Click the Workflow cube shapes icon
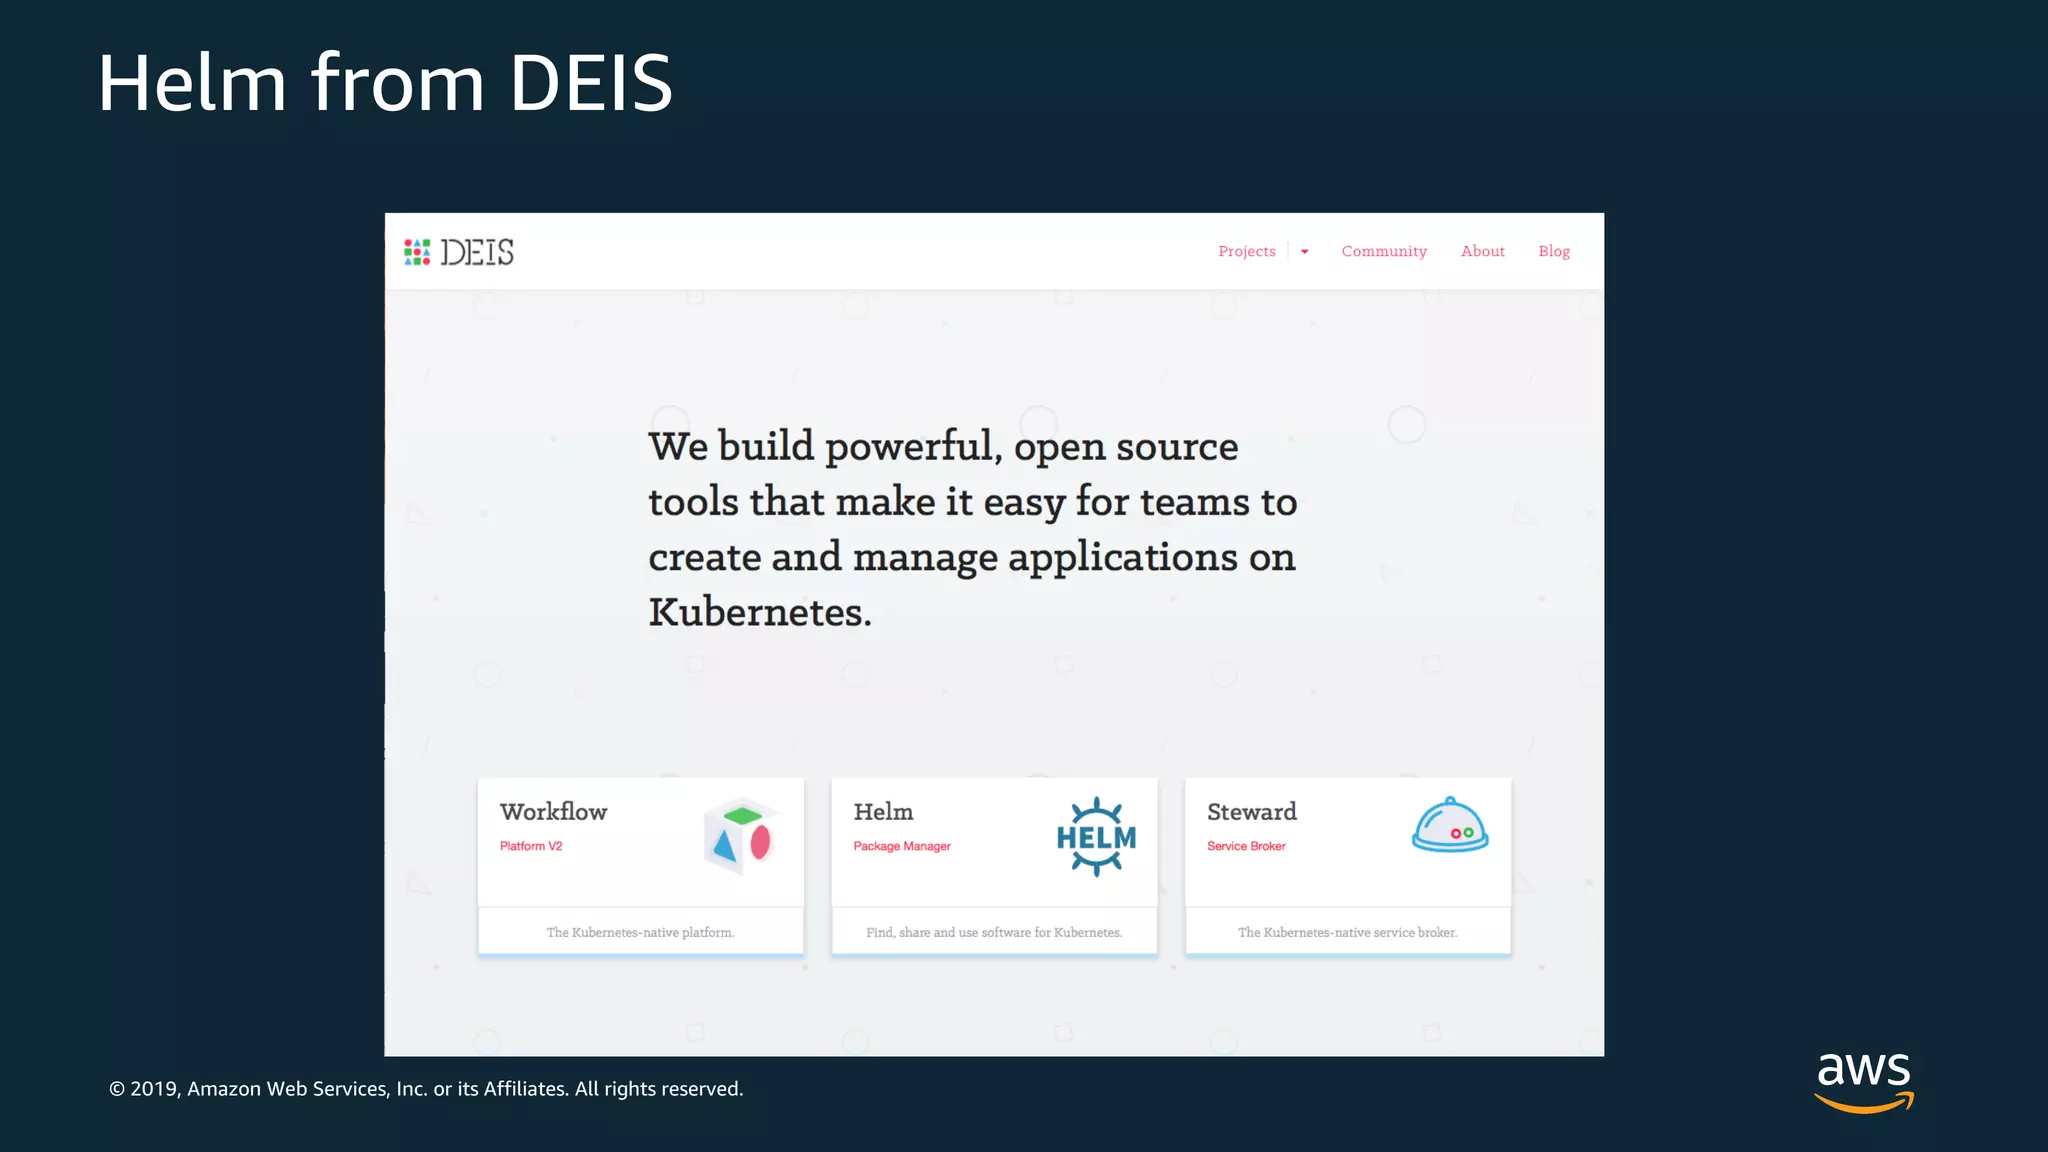The width and height of the screenshot is (2048, 1152). tap(741, 836)
